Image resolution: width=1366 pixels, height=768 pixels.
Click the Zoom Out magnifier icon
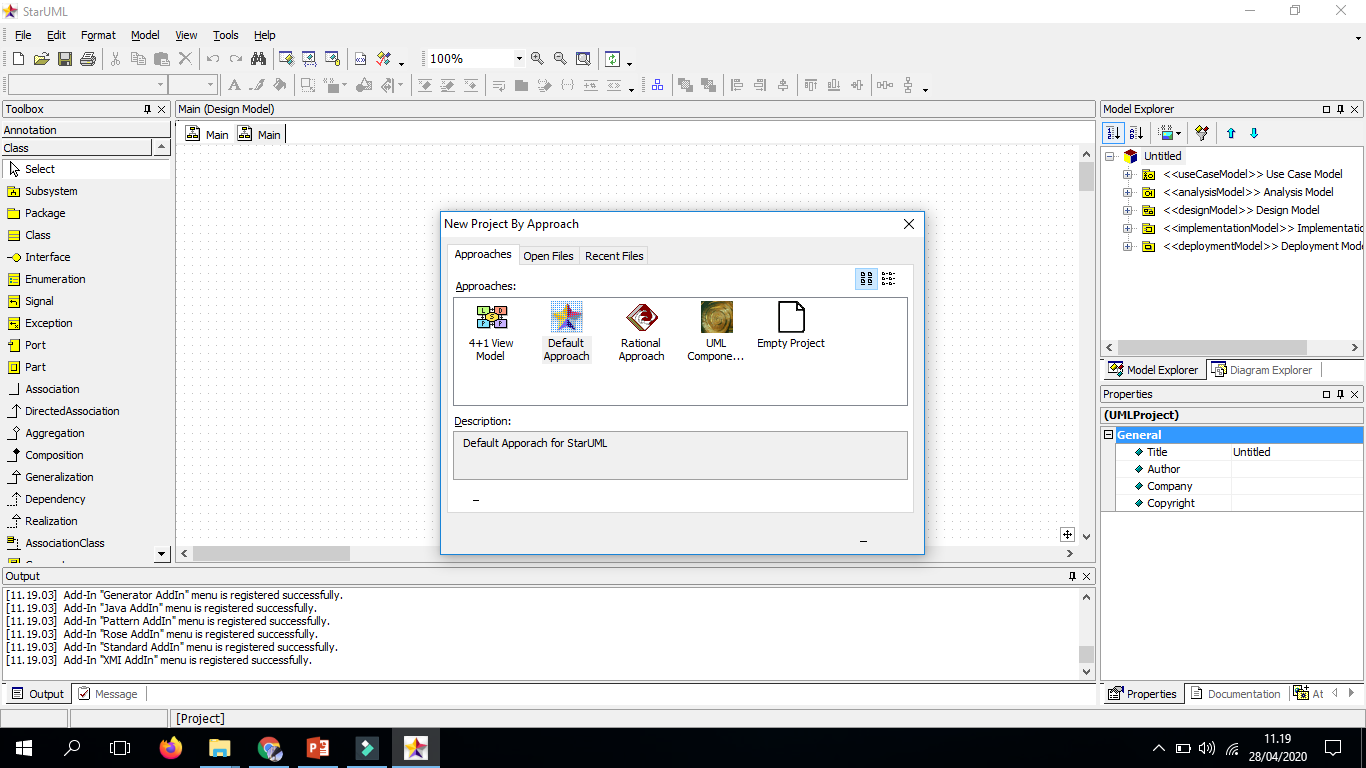[560, 59]
